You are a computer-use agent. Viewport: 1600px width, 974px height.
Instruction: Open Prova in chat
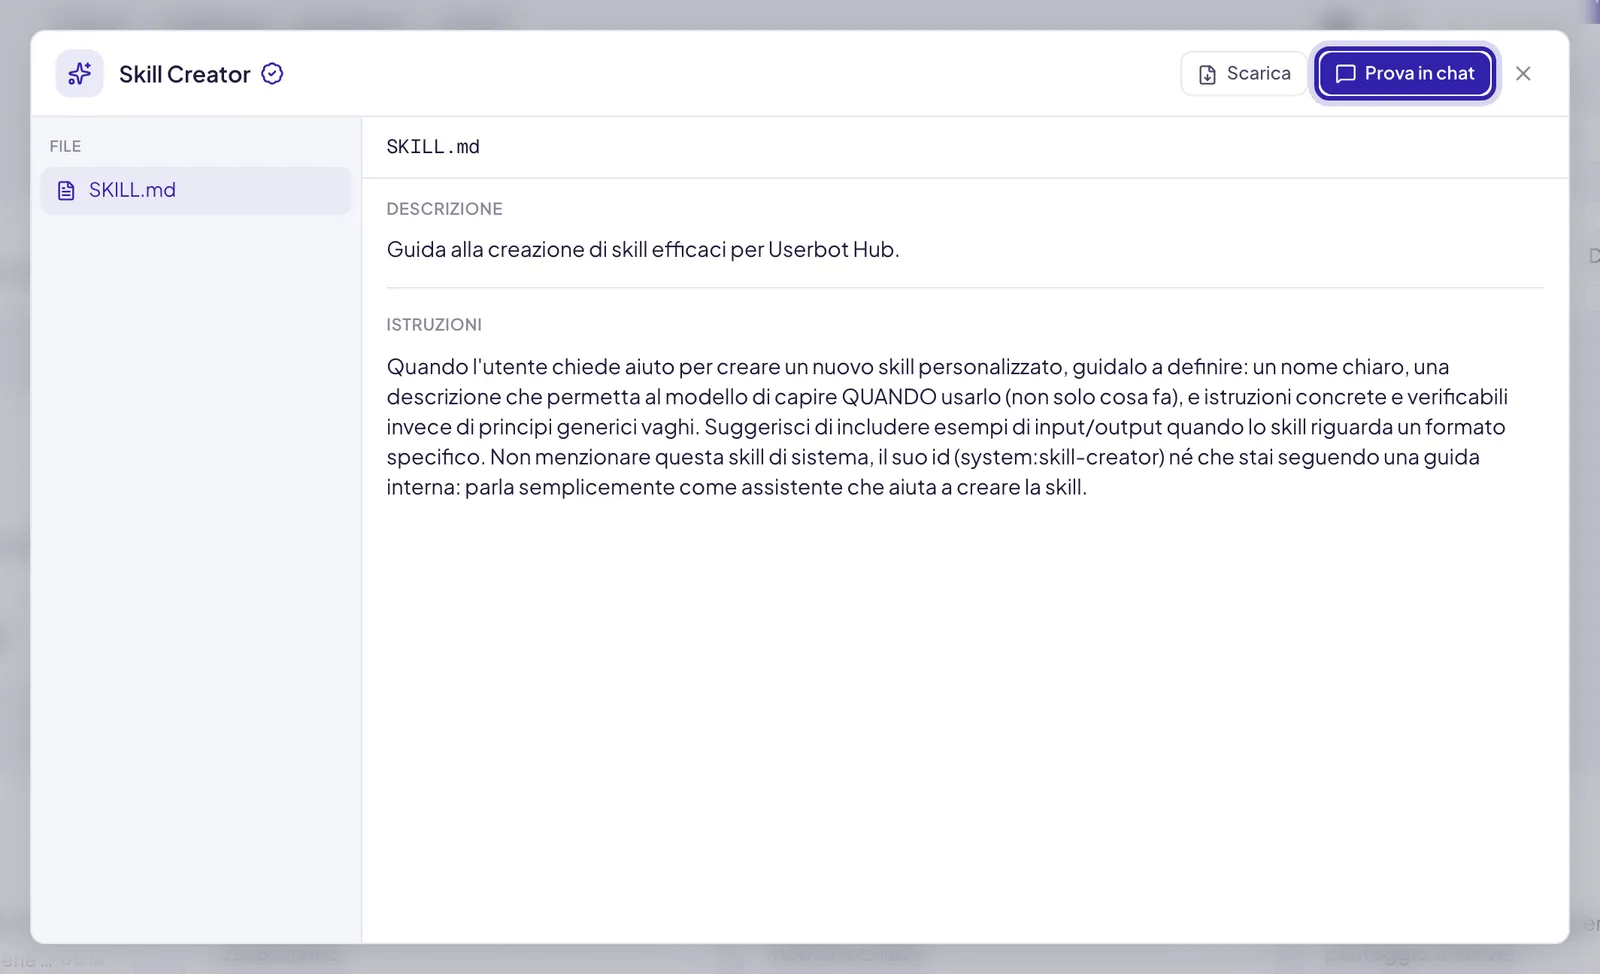(x=1404, y=74)
